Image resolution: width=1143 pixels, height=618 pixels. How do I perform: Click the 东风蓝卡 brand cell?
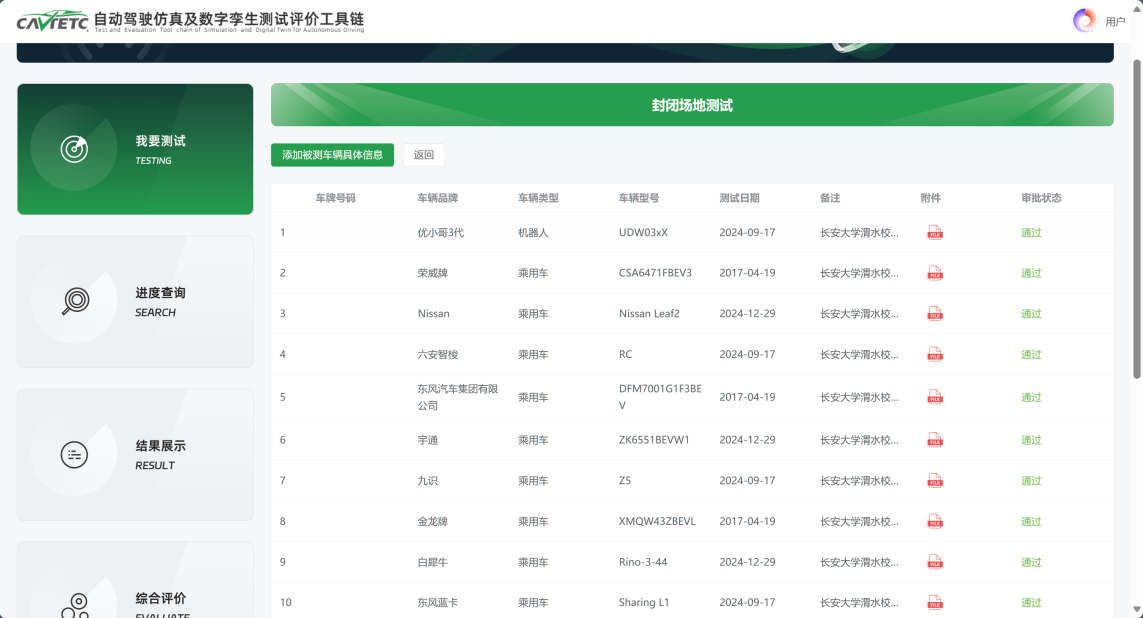pyautogui.click(x=437, y=603)
